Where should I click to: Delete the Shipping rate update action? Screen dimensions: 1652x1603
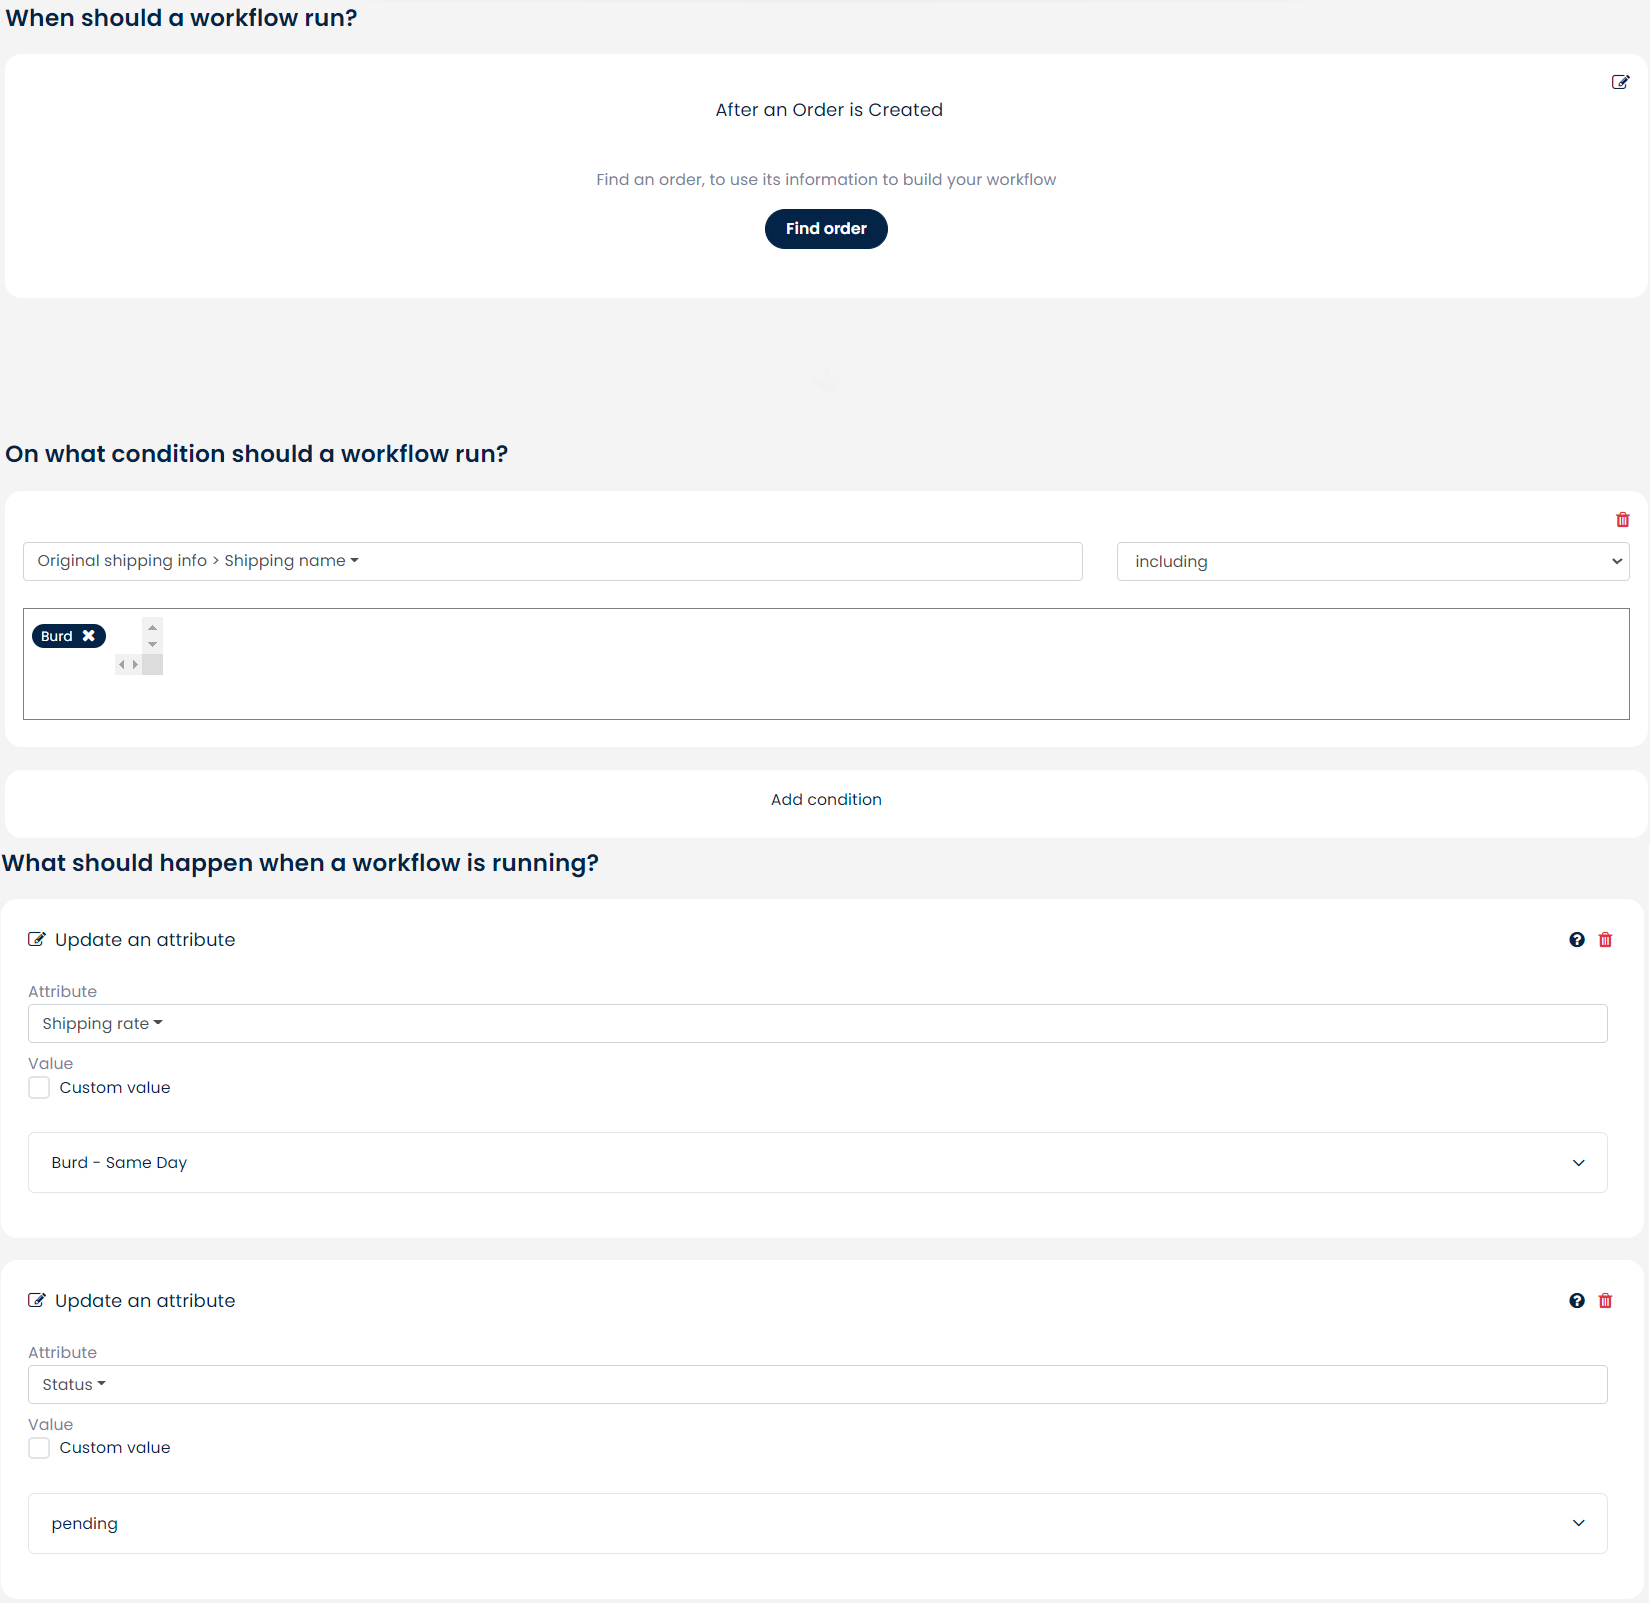coord(1605,940)
